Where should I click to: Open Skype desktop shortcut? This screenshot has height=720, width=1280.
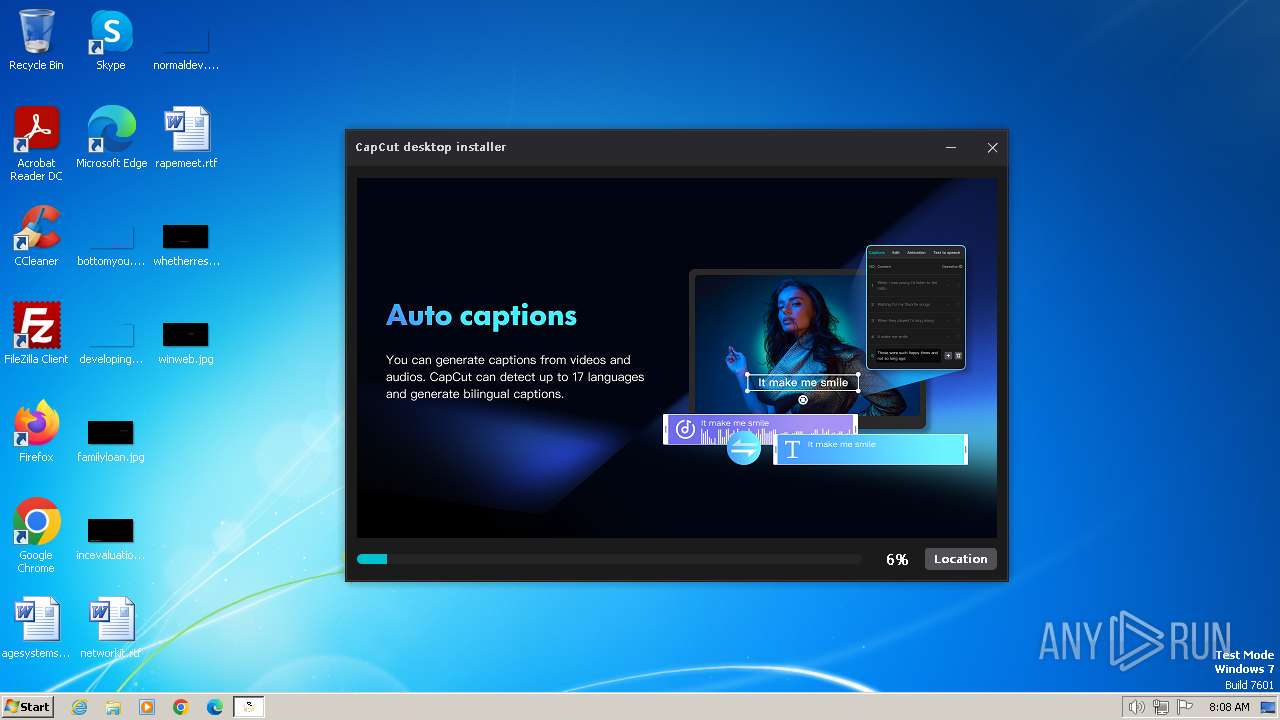111,41
